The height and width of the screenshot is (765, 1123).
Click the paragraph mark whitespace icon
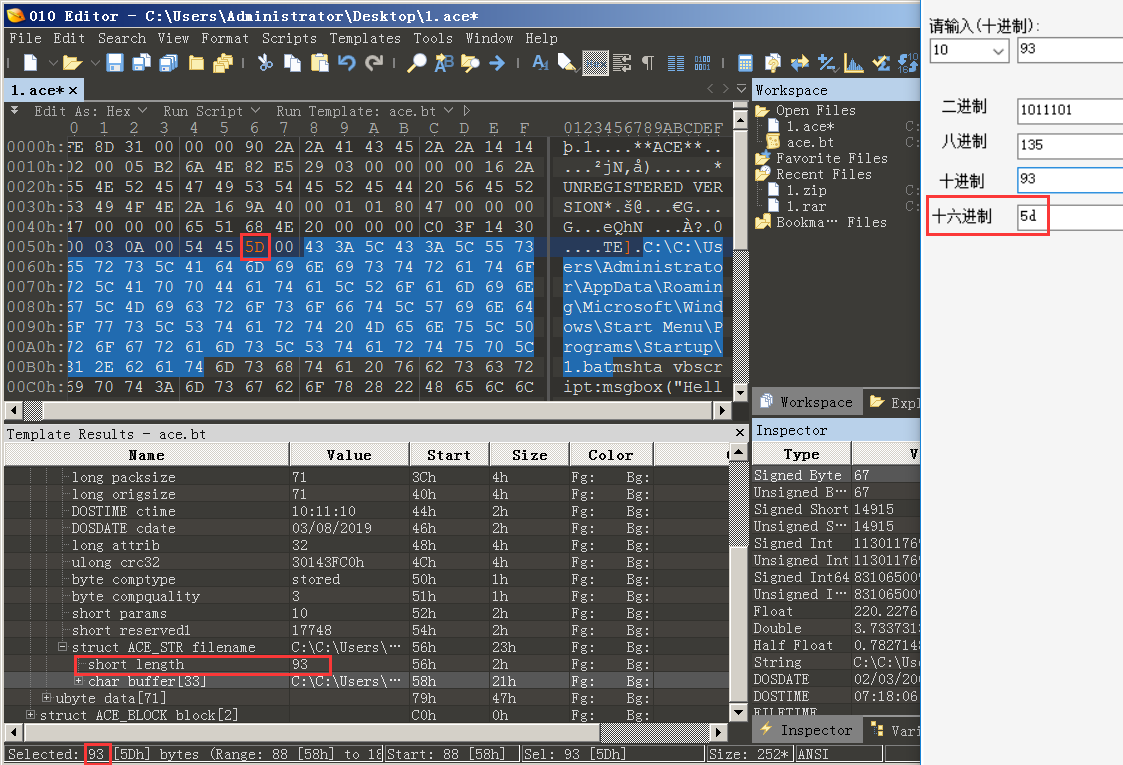point(648,63)
